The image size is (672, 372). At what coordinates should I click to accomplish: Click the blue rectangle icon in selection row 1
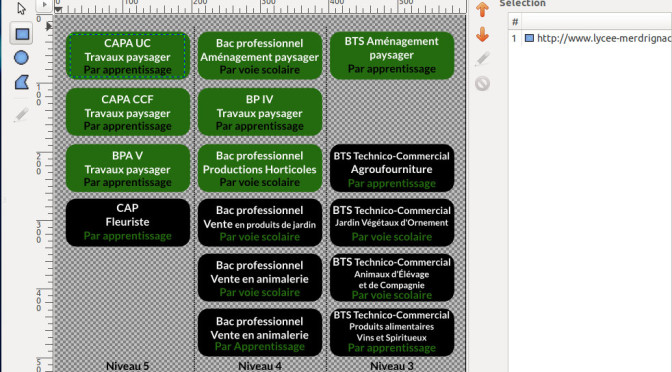pos(529,38)
